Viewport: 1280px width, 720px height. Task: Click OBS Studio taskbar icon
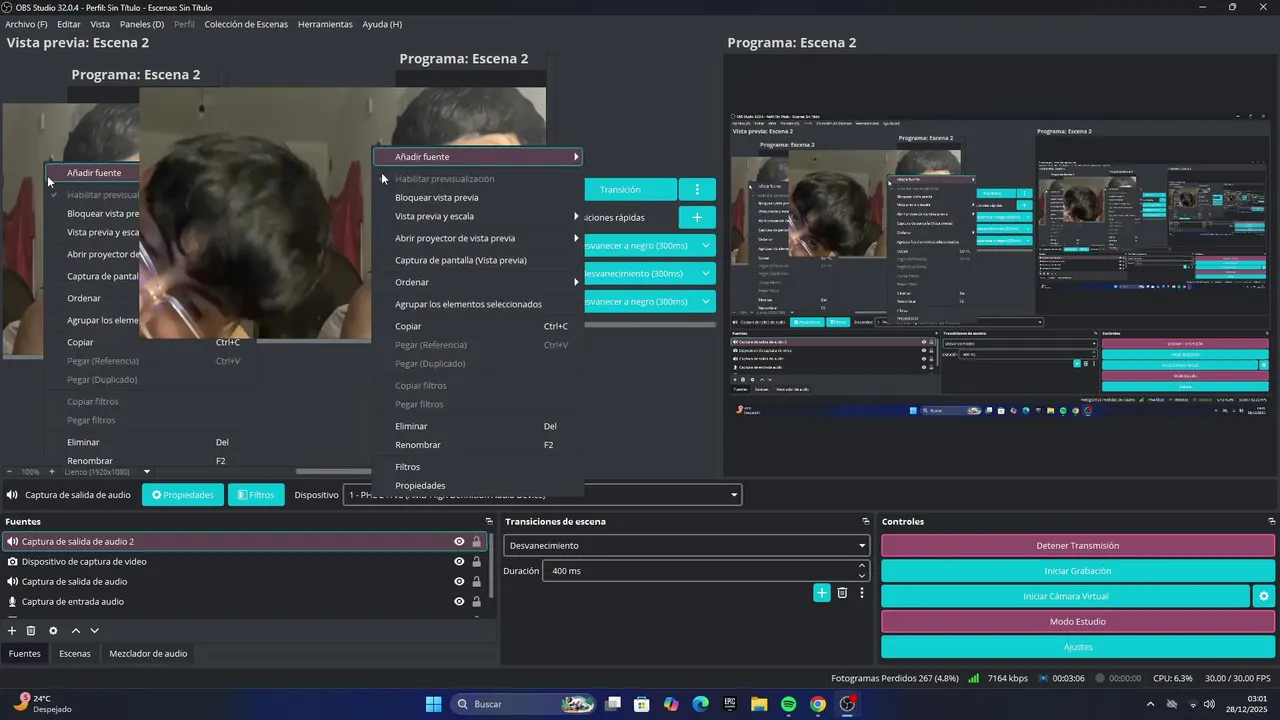point(848,704)
